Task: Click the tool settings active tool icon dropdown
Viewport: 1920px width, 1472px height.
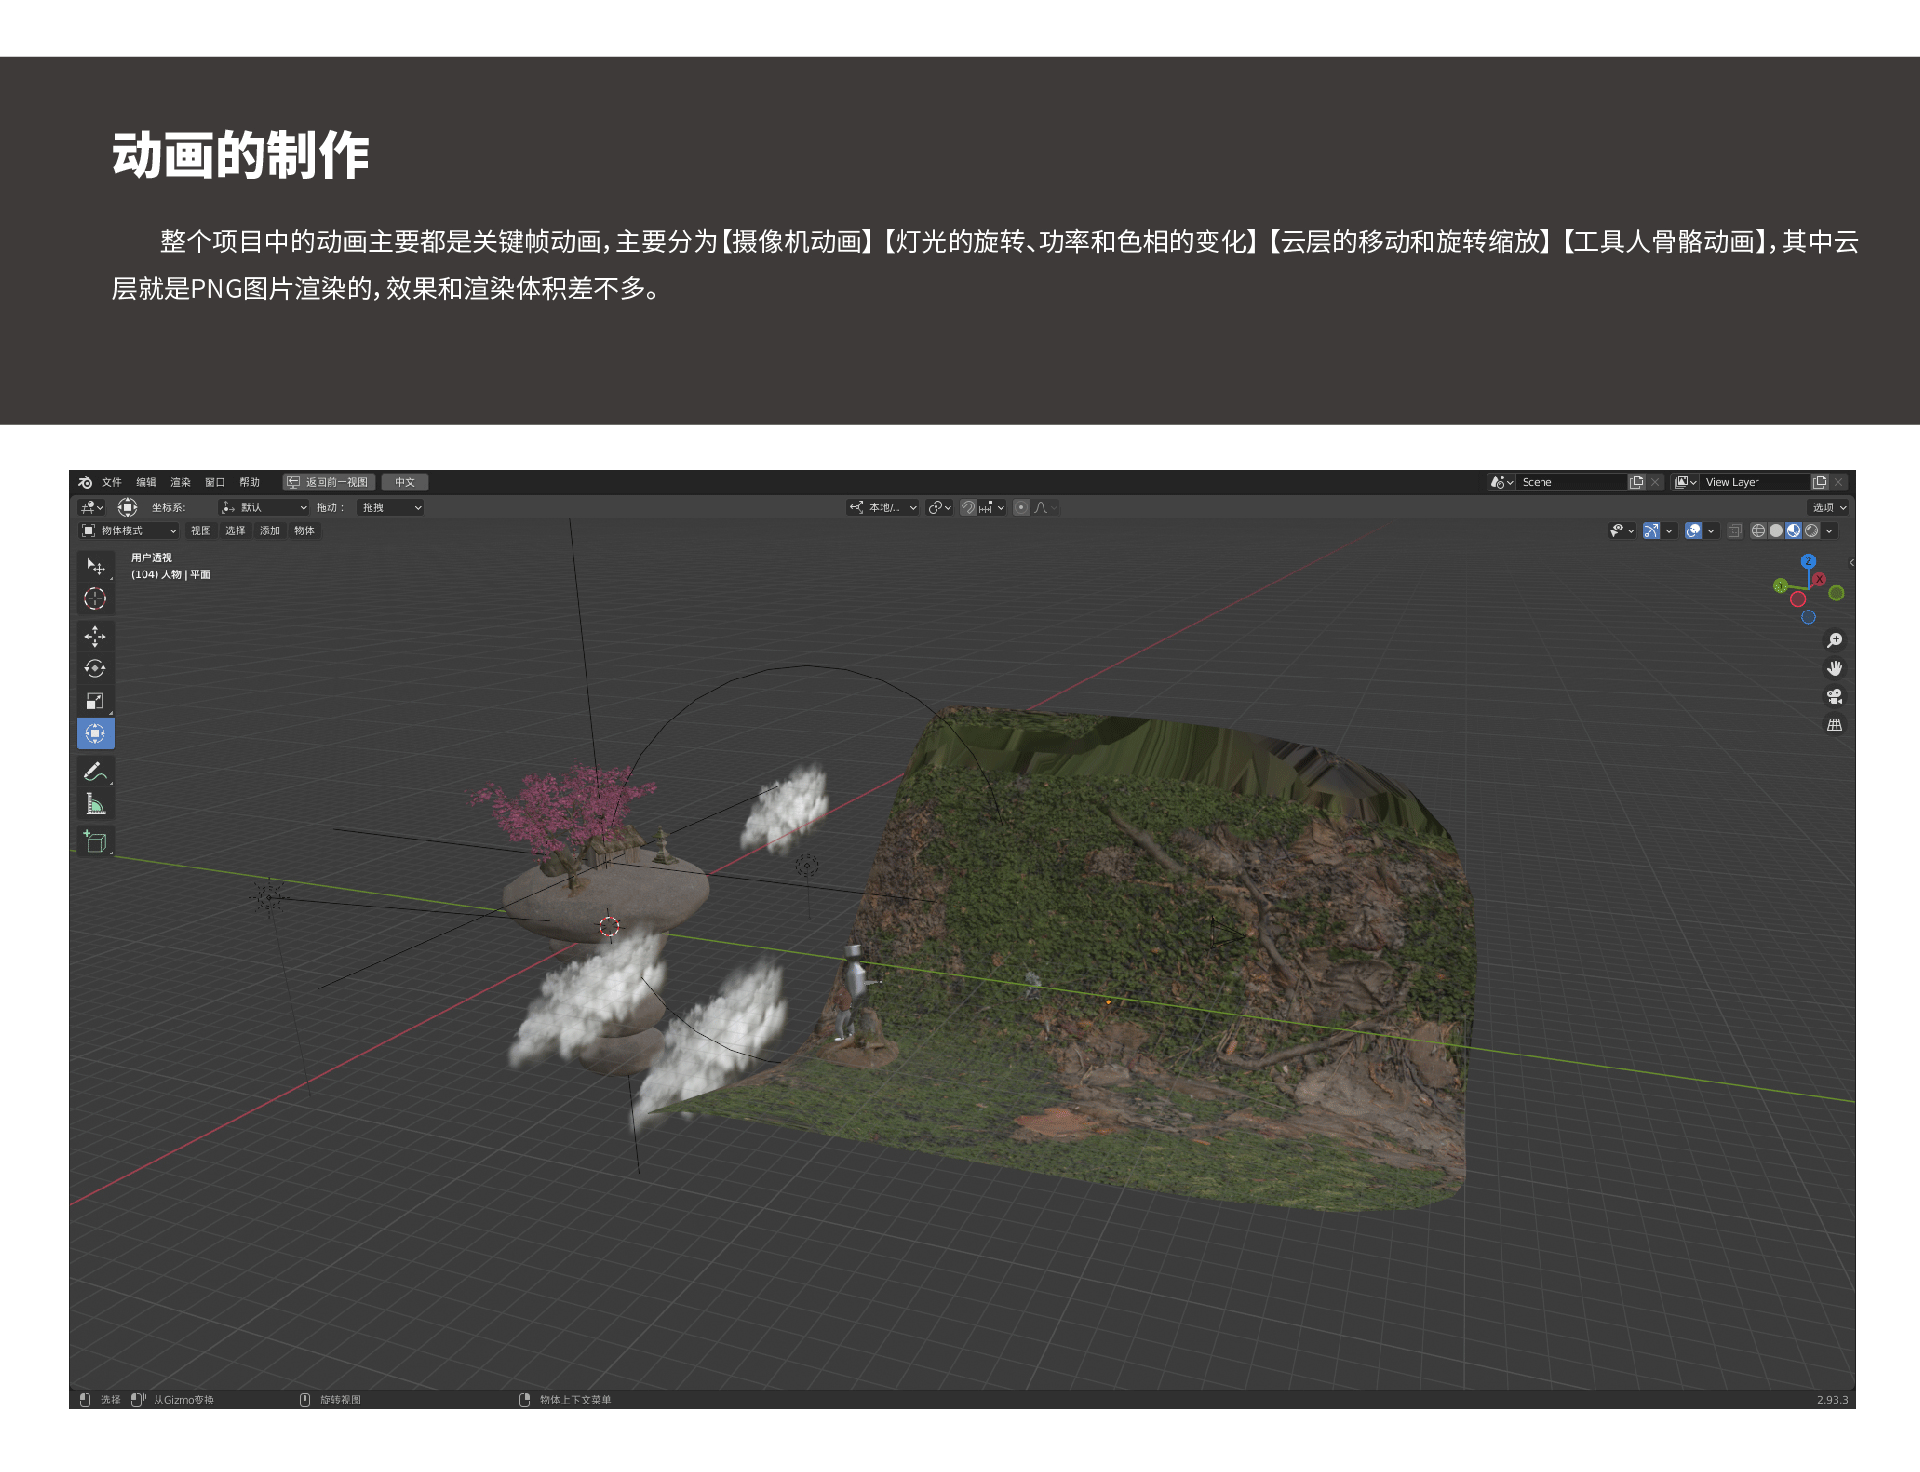Action: (x=92, y=508)
